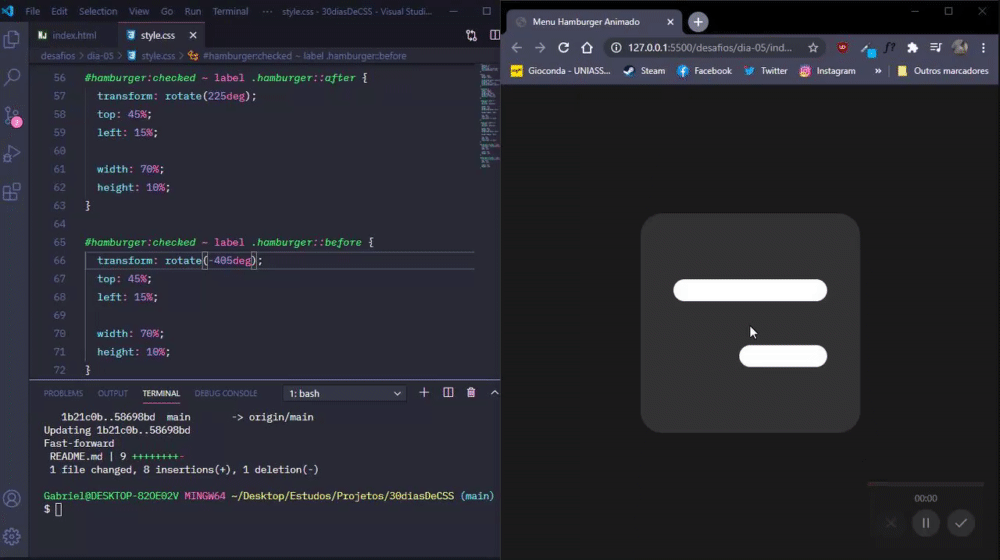The width and height of the screenshot is (1000, 560).
Task: Open the View menu
Action: click(x=139, y=11)
